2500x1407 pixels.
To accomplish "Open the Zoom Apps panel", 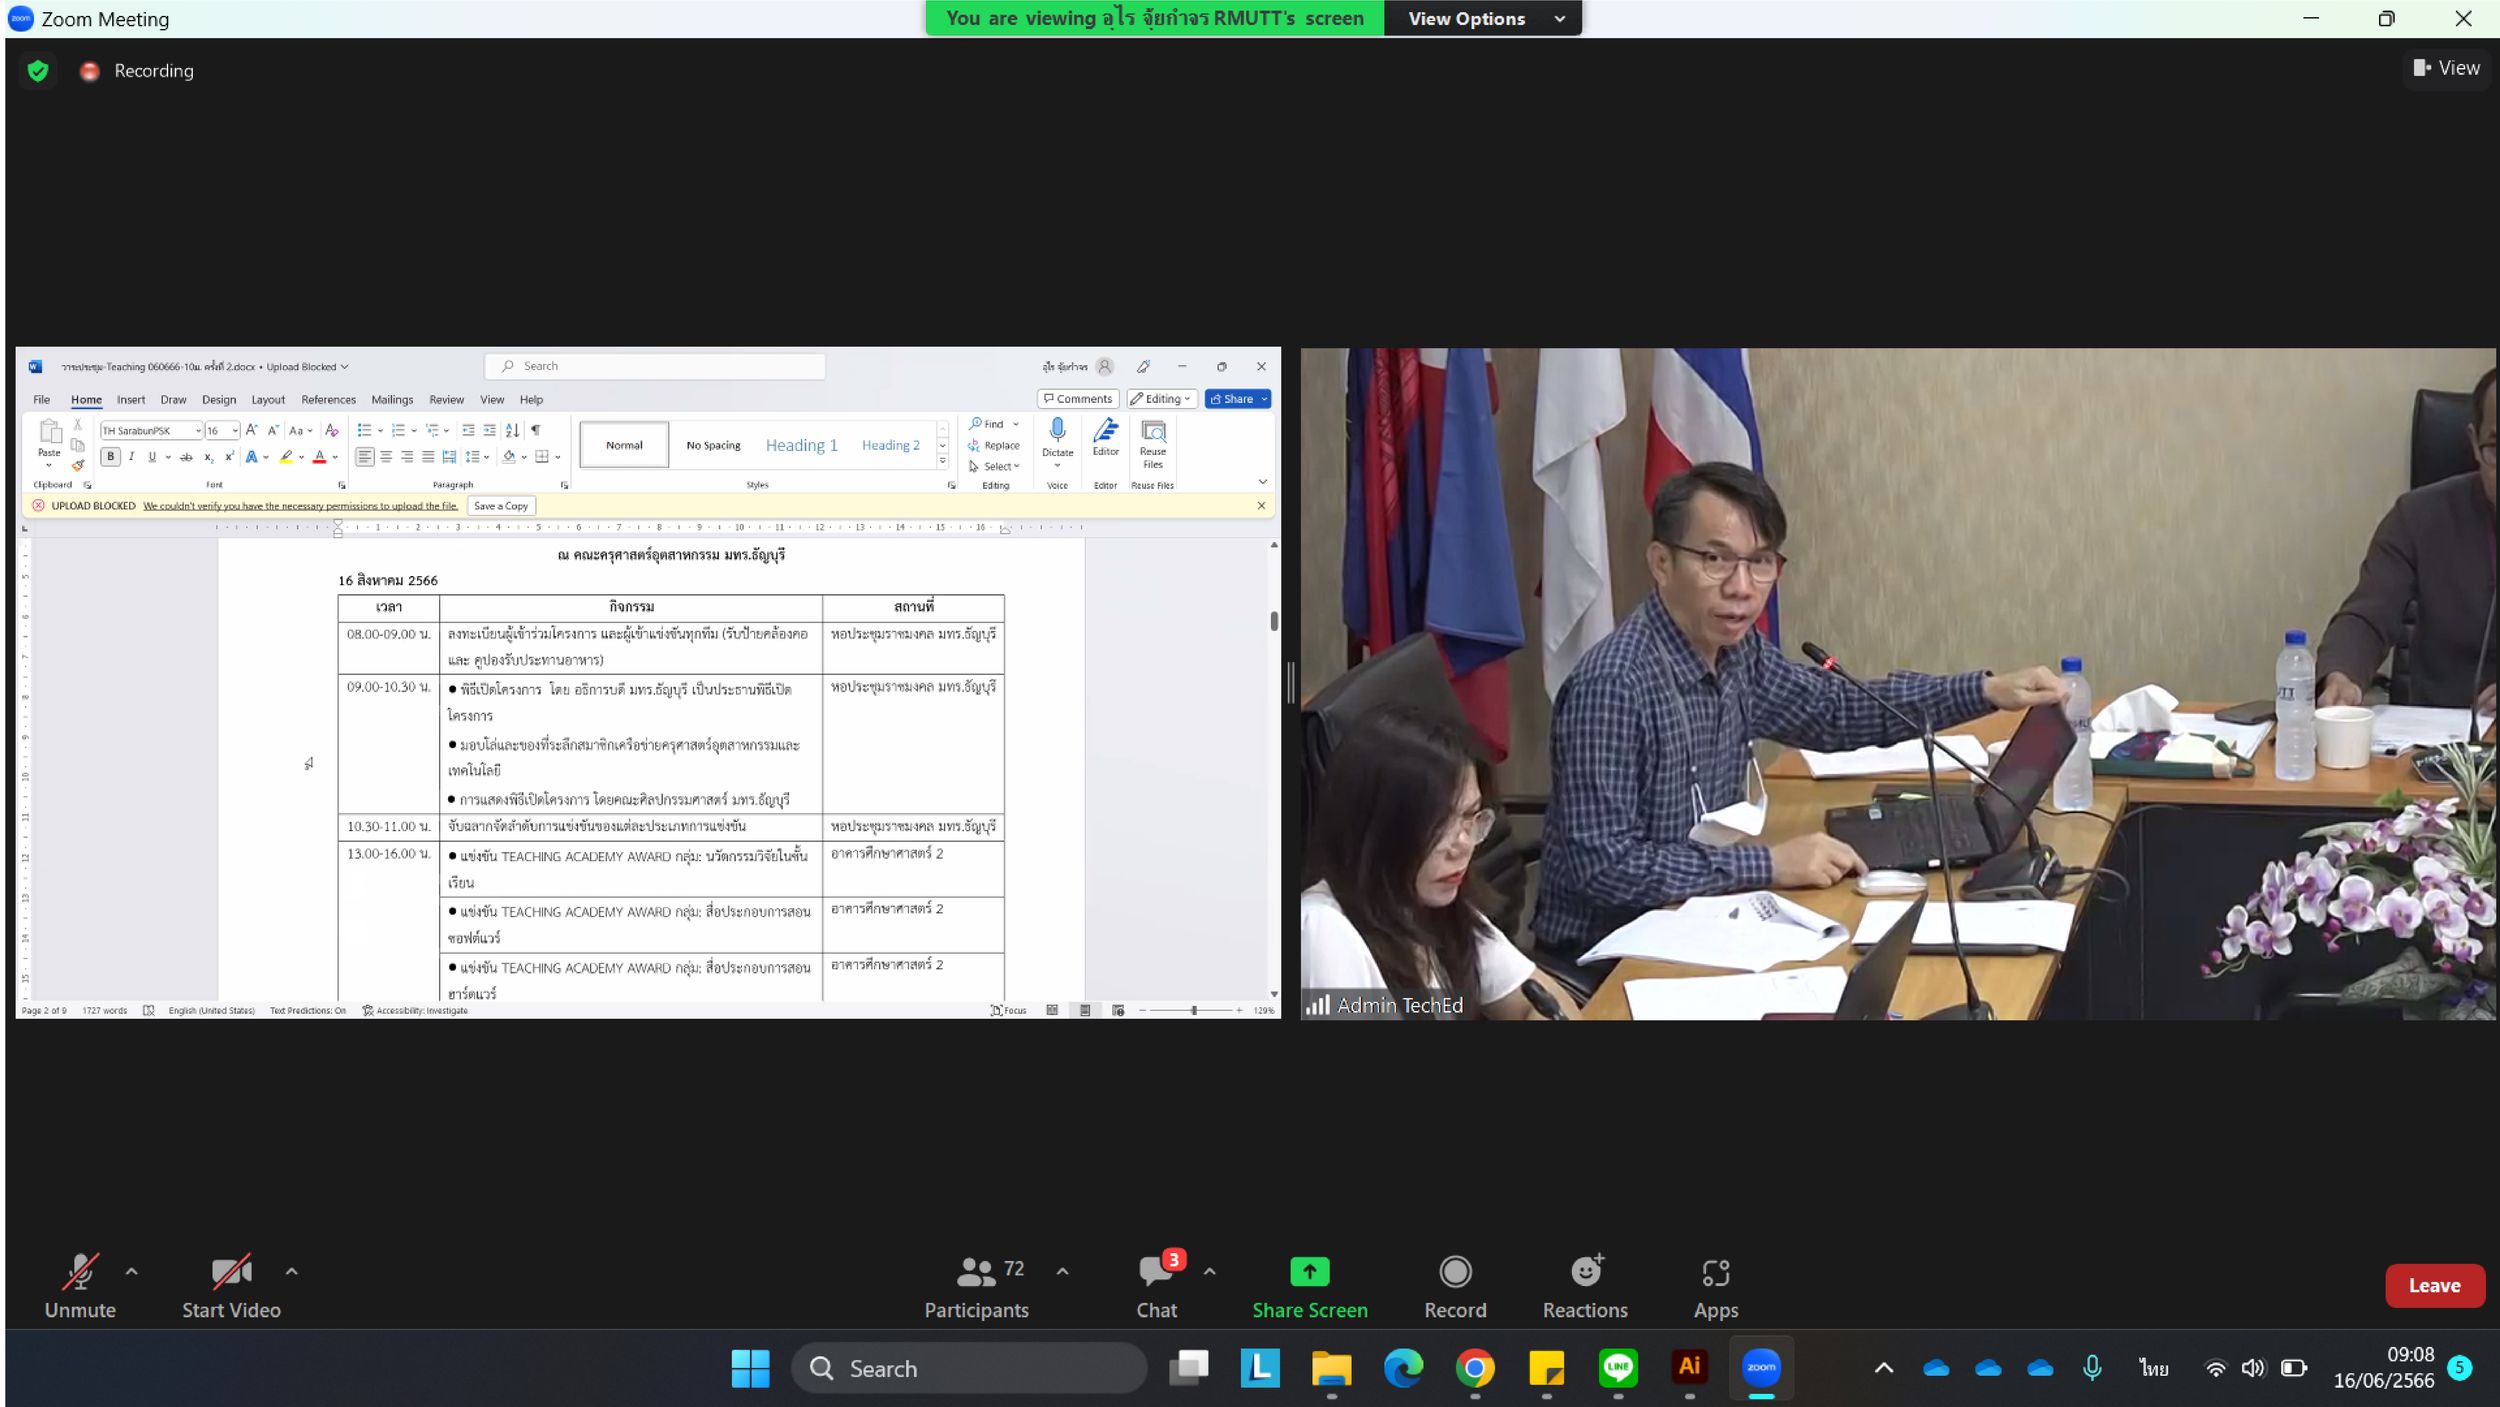I will click(x=1715, y=1285).
